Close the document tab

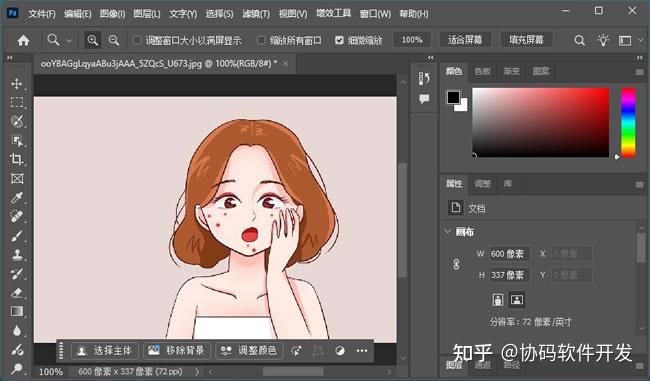[285, 64]
